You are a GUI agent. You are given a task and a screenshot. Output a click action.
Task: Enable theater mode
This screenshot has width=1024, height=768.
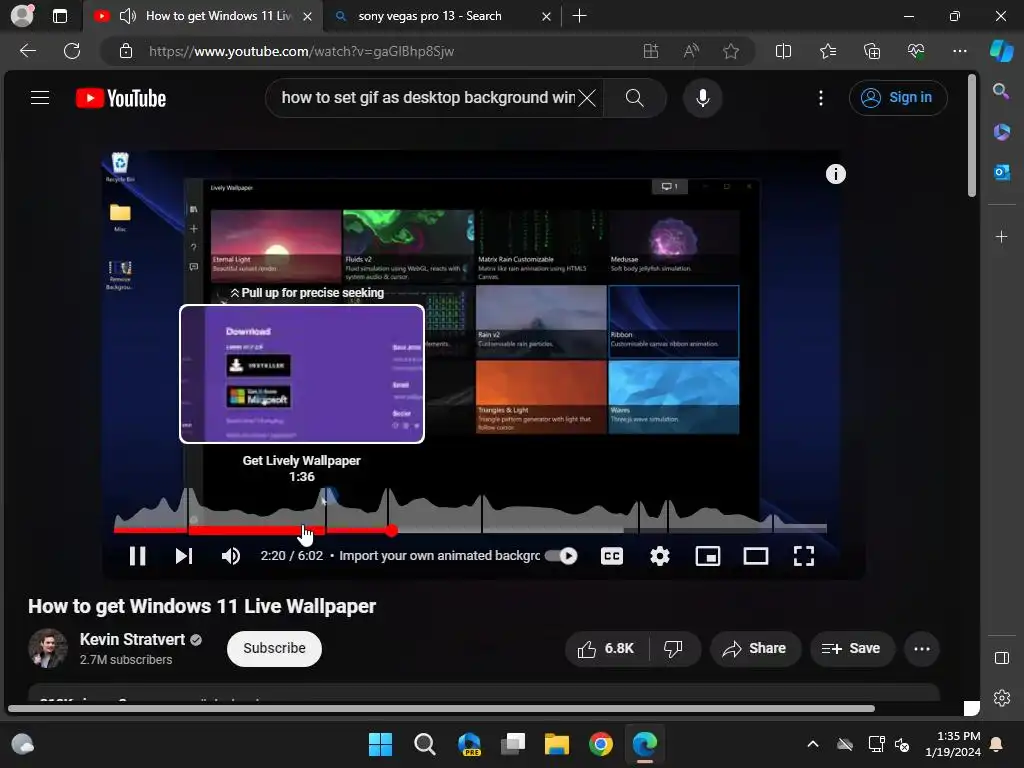pos(756,556)
